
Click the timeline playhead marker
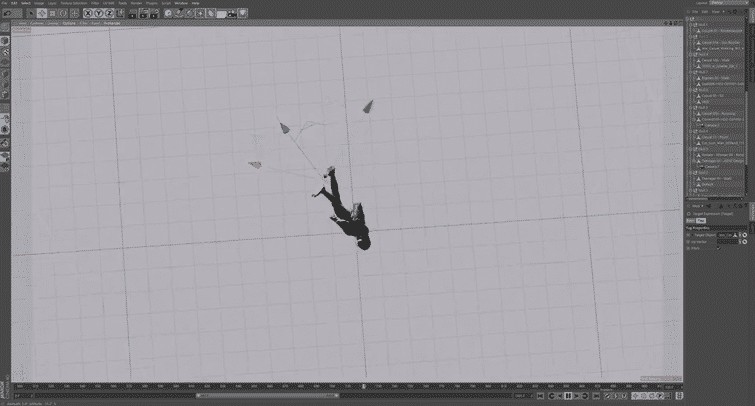(364, 386)
